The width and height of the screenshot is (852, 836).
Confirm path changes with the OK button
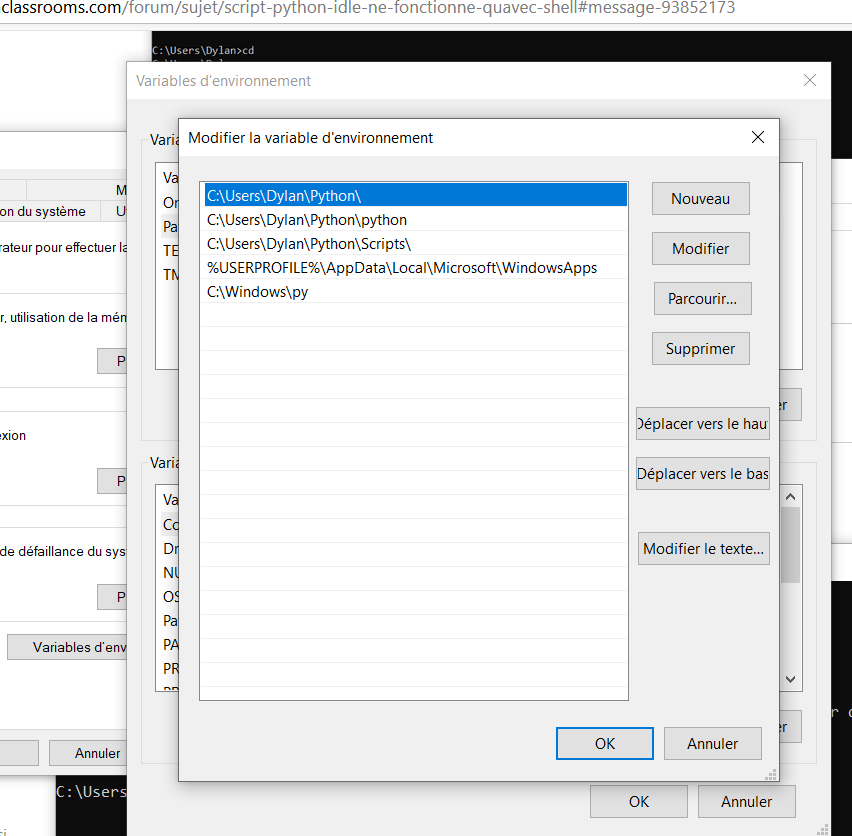click(x=604, y=743)
